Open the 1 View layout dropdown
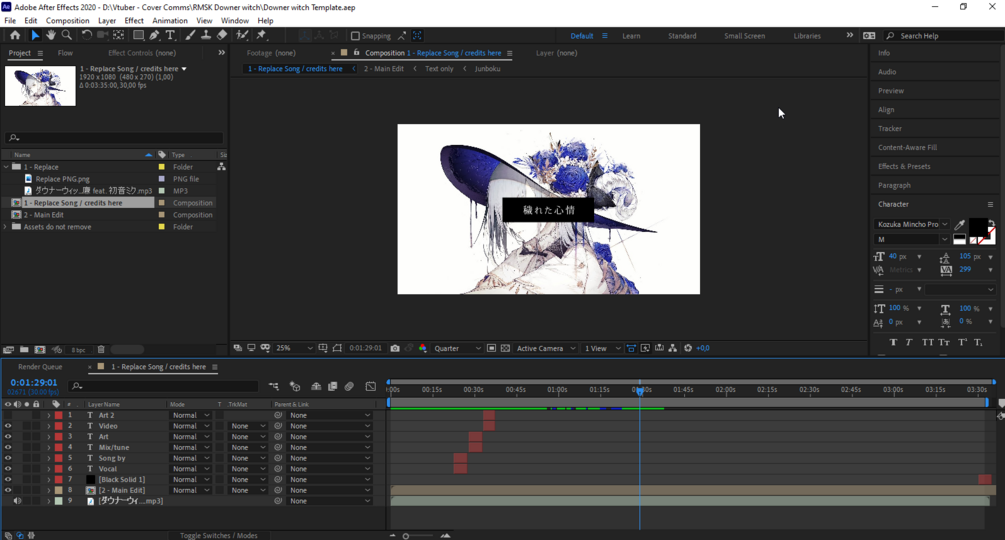 [602, 348]
